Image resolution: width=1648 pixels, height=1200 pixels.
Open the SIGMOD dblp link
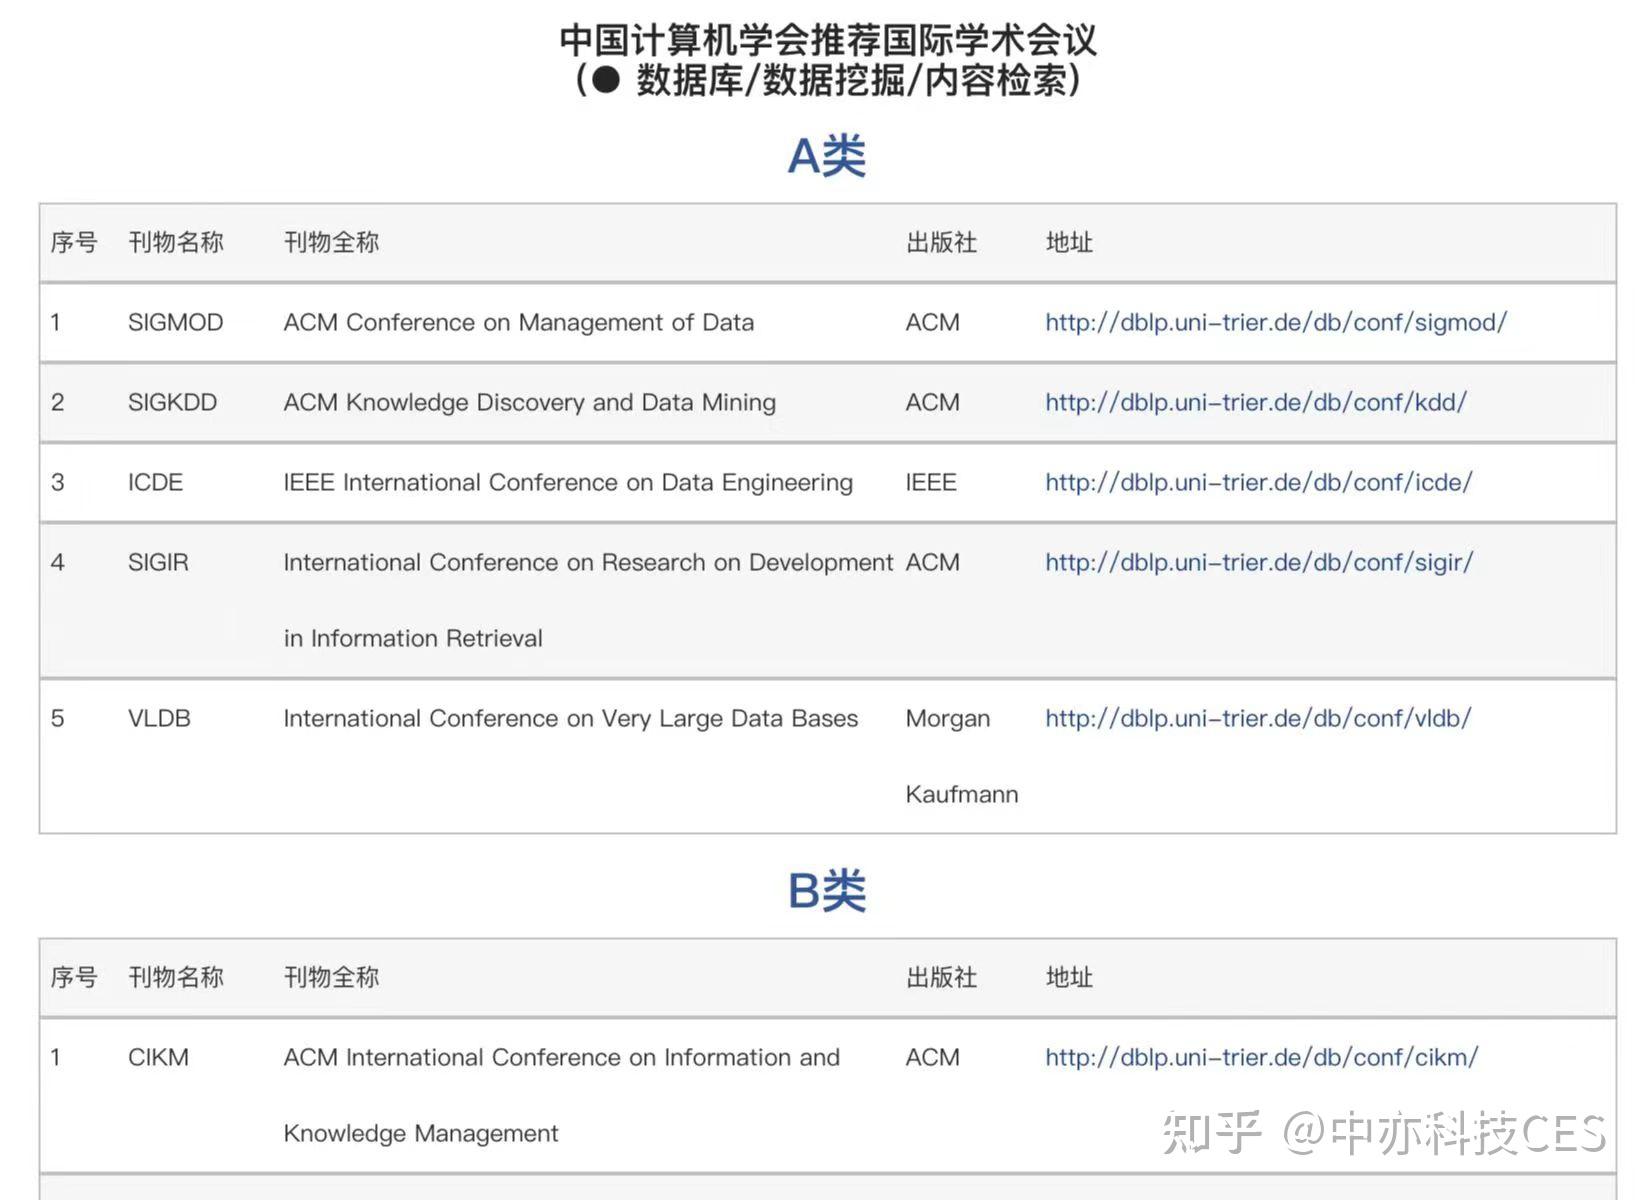coord(1275,322)
